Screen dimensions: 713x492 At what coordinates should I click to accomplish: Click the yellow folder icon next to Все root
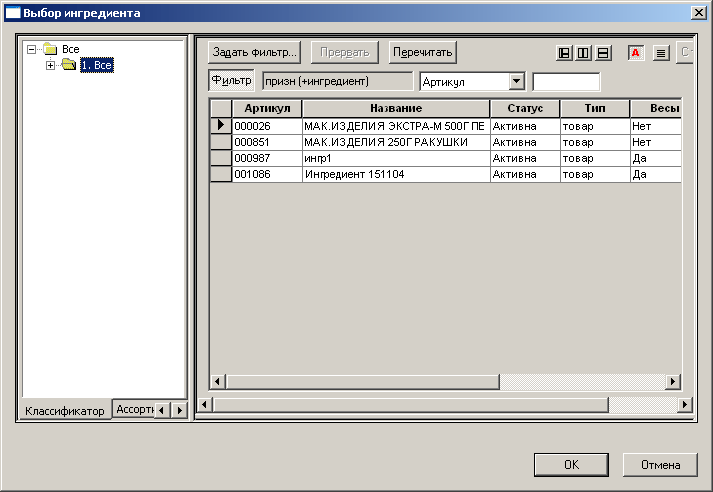click(x=50, y=49)
